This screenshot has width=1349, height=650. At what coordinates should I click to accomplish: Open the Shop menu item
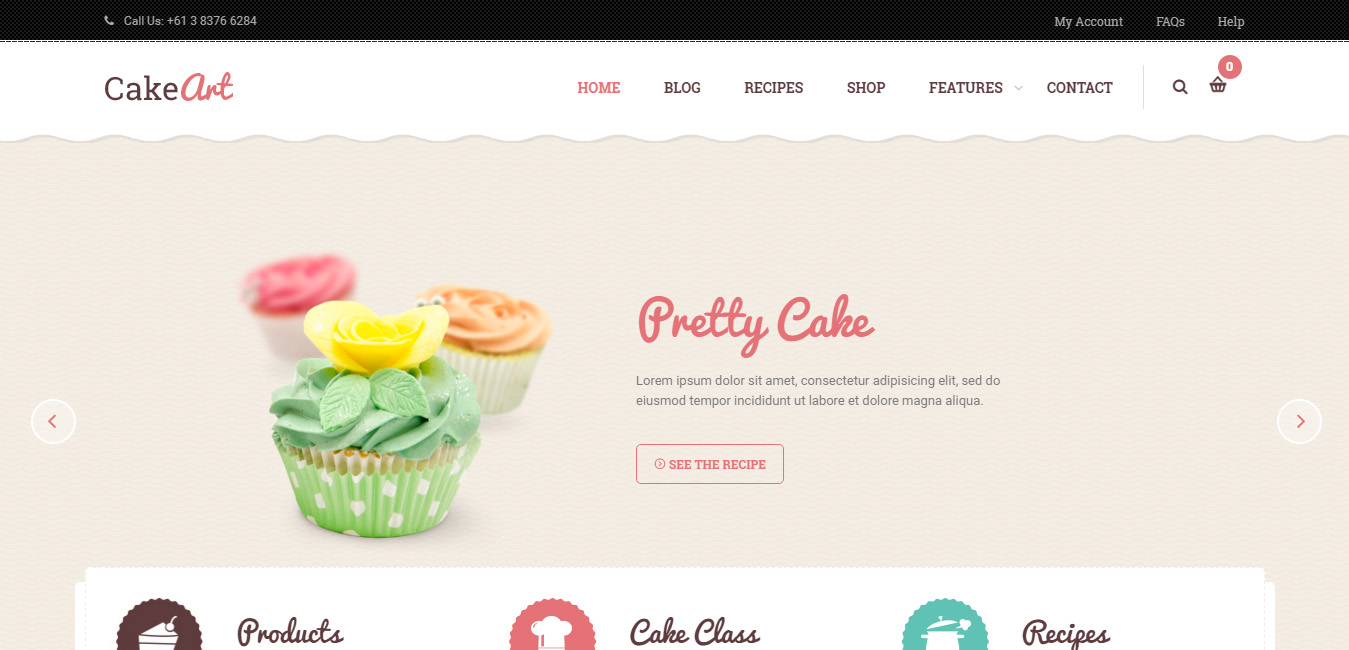click(866, 88)
